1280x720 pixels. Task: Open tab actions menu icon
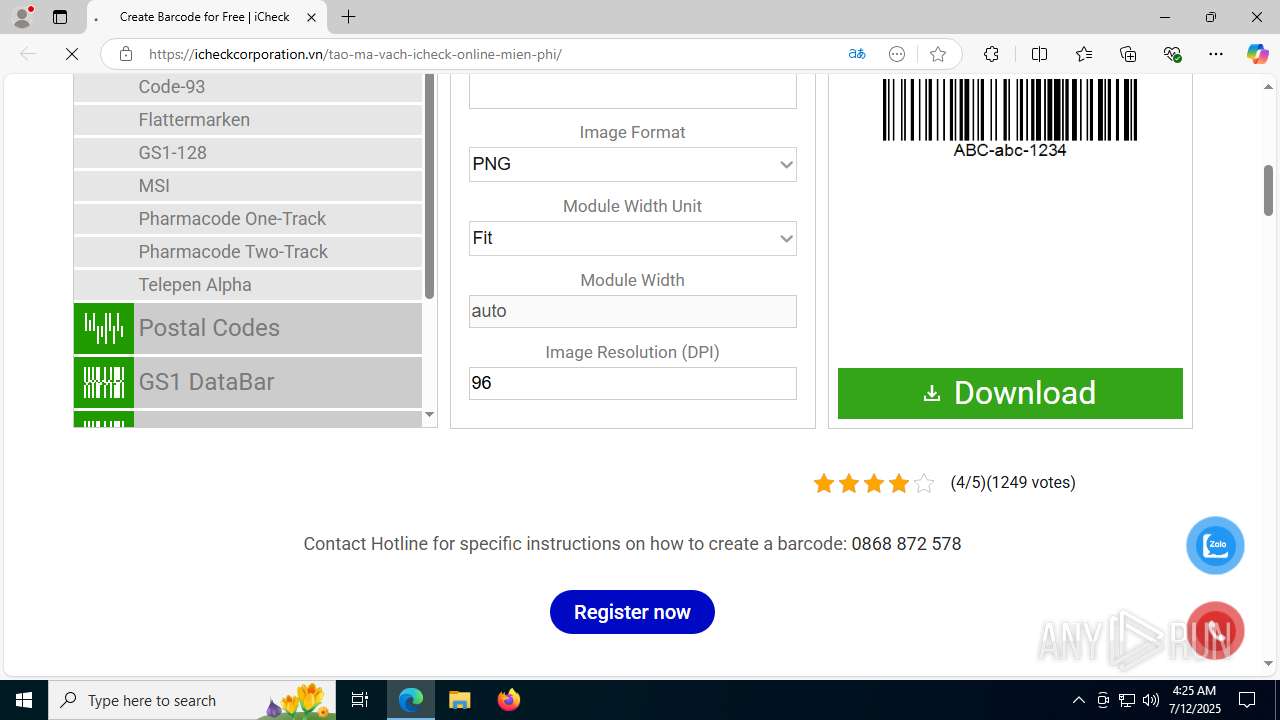tap(60, 17)
